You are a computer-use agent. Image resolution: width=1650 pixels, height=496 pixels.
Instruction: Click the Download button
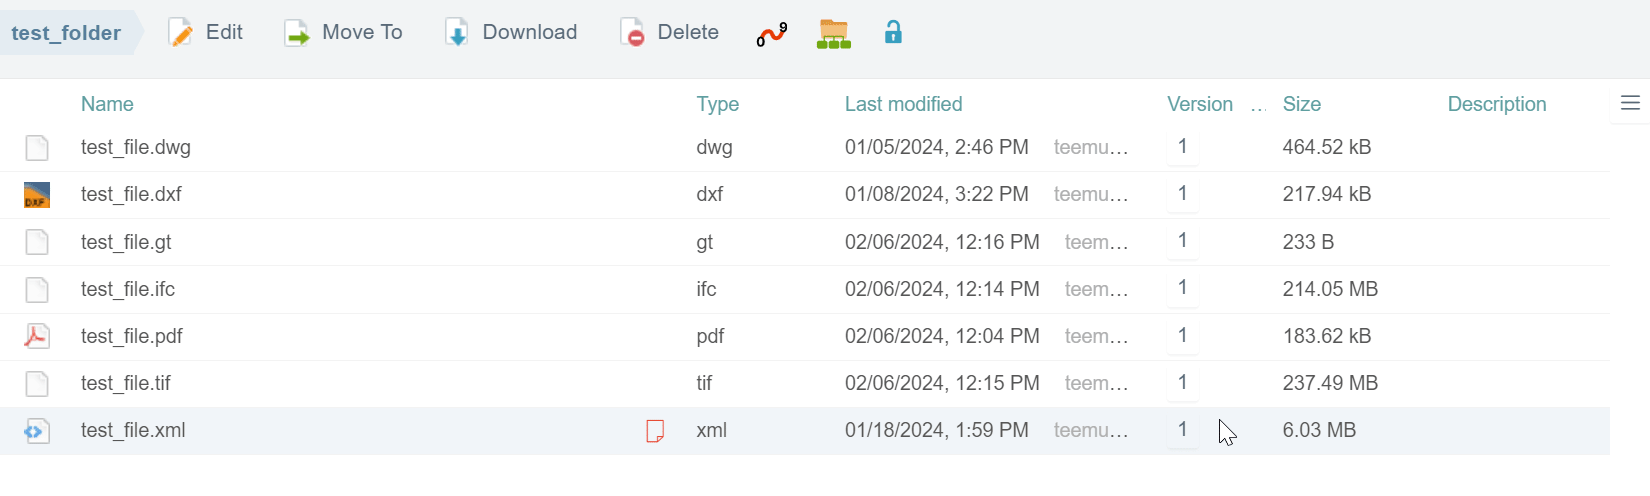tap(511, 33)
